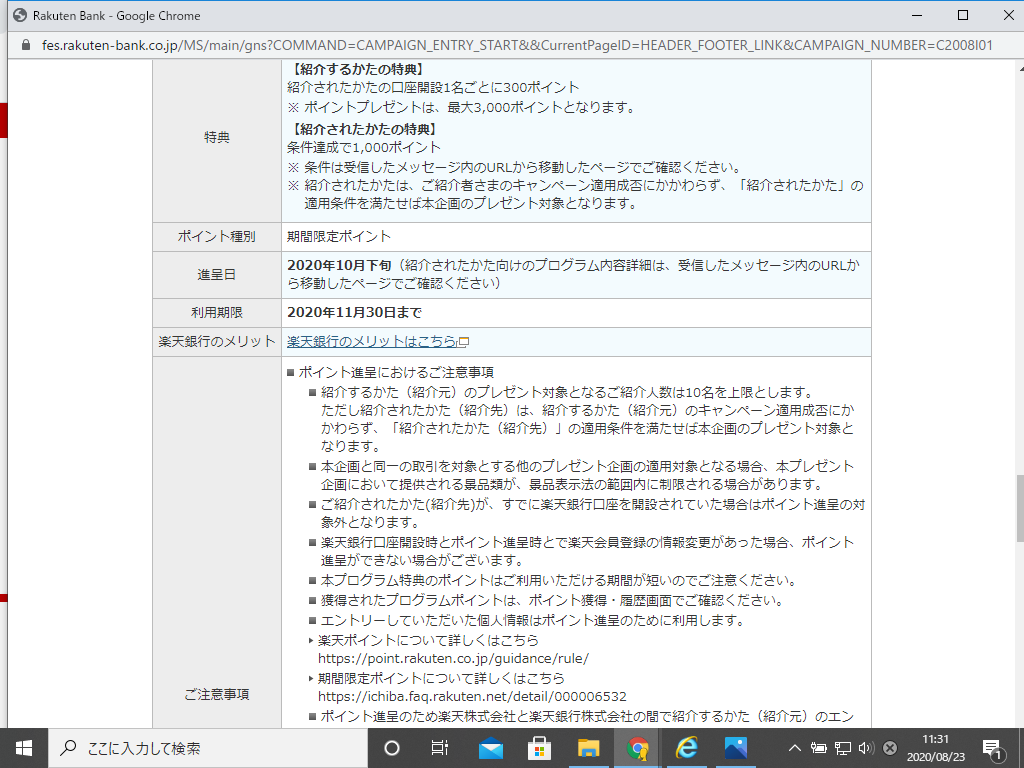Click the 2020年10月下旬 date text
The image size is (1024, 768).
(x=340, y=265)
